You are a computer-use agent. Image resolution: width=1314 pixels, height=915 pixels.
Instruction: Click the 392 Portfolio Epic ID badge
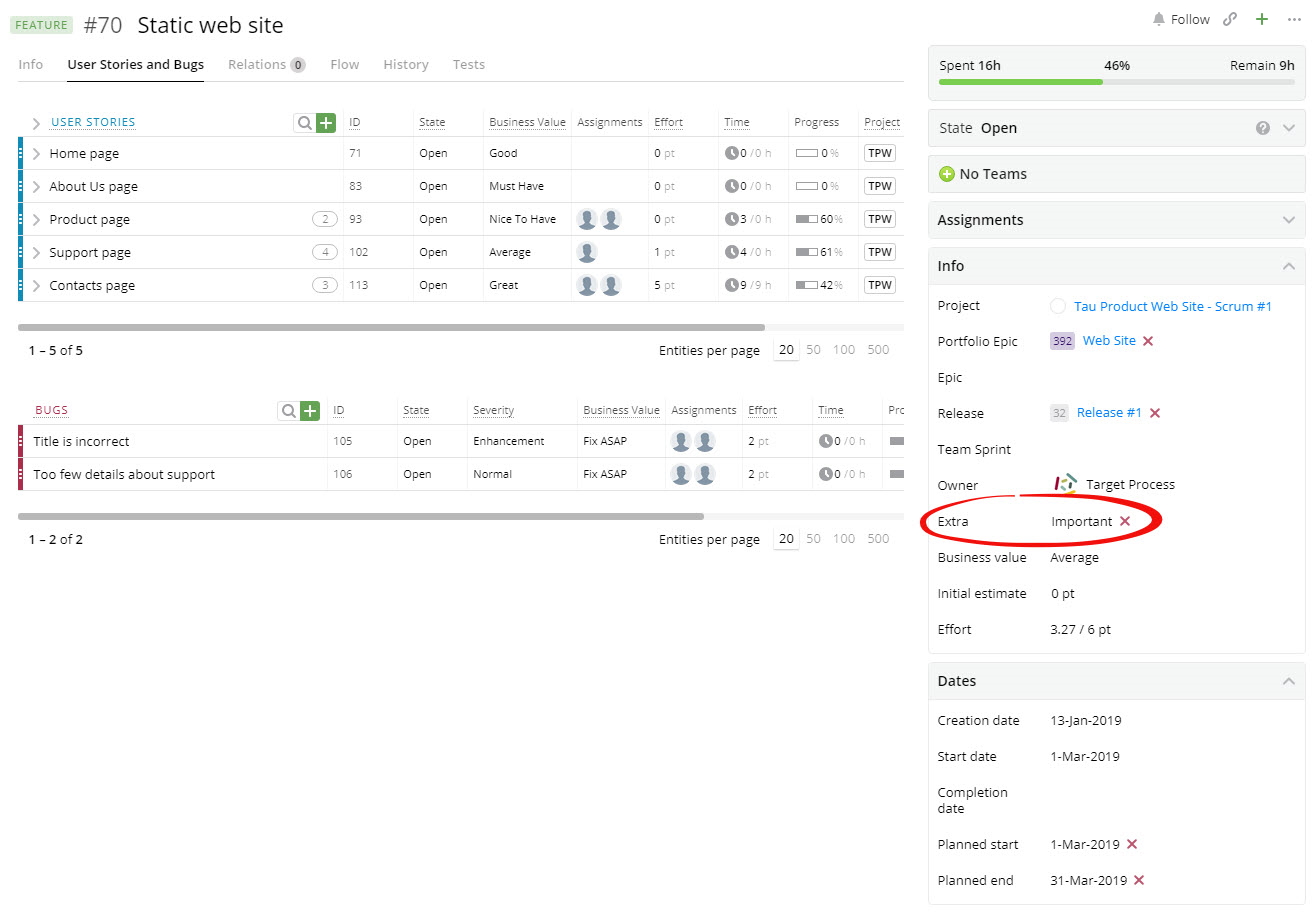pyautogui.click(x=1062, y=341)
